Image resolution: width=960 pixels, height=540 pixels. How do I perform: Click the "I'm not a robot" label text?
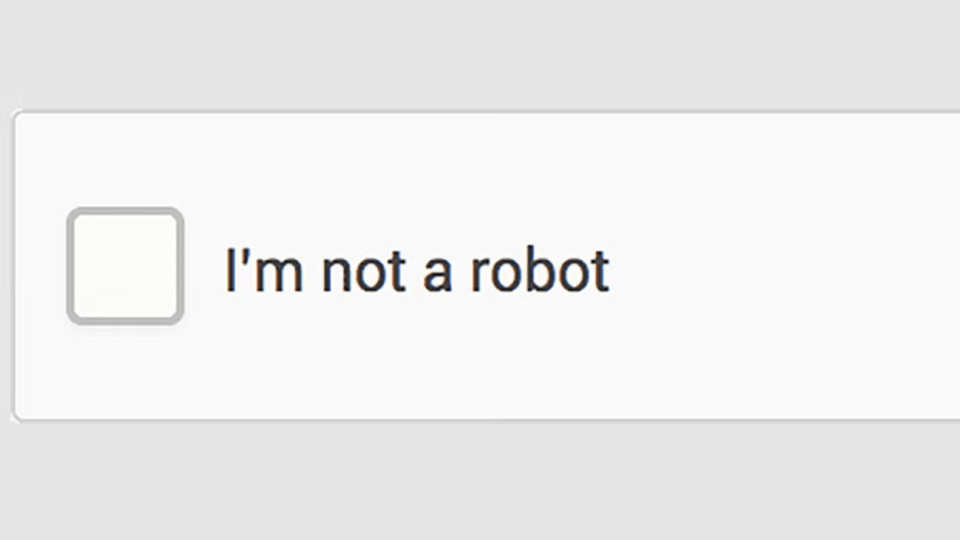click(x=417, y=270)
